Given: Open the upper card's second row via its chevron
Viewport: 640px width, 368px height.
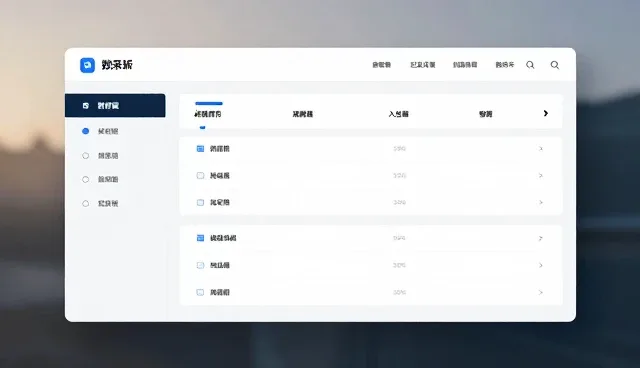Looking at the screenshot, I should (x=541, y=175).
